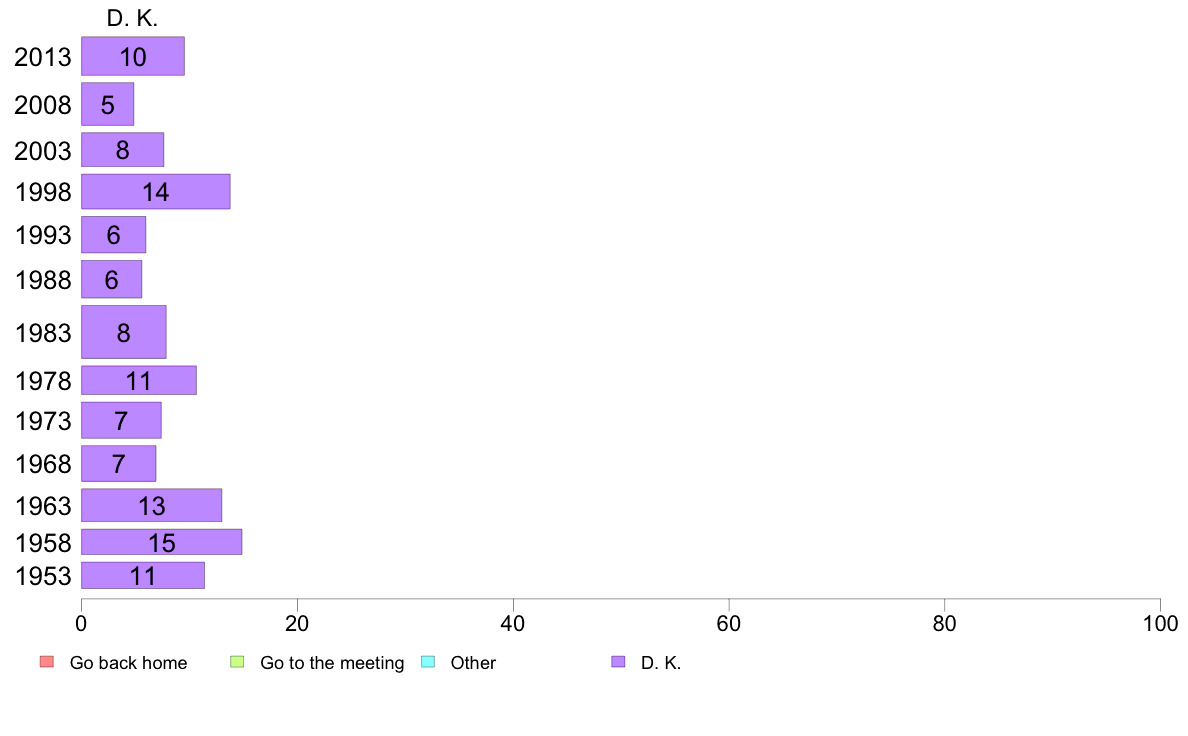Click the 100 axis tick label
The width and height of the screenshot is (1188, 736).
1160,624
